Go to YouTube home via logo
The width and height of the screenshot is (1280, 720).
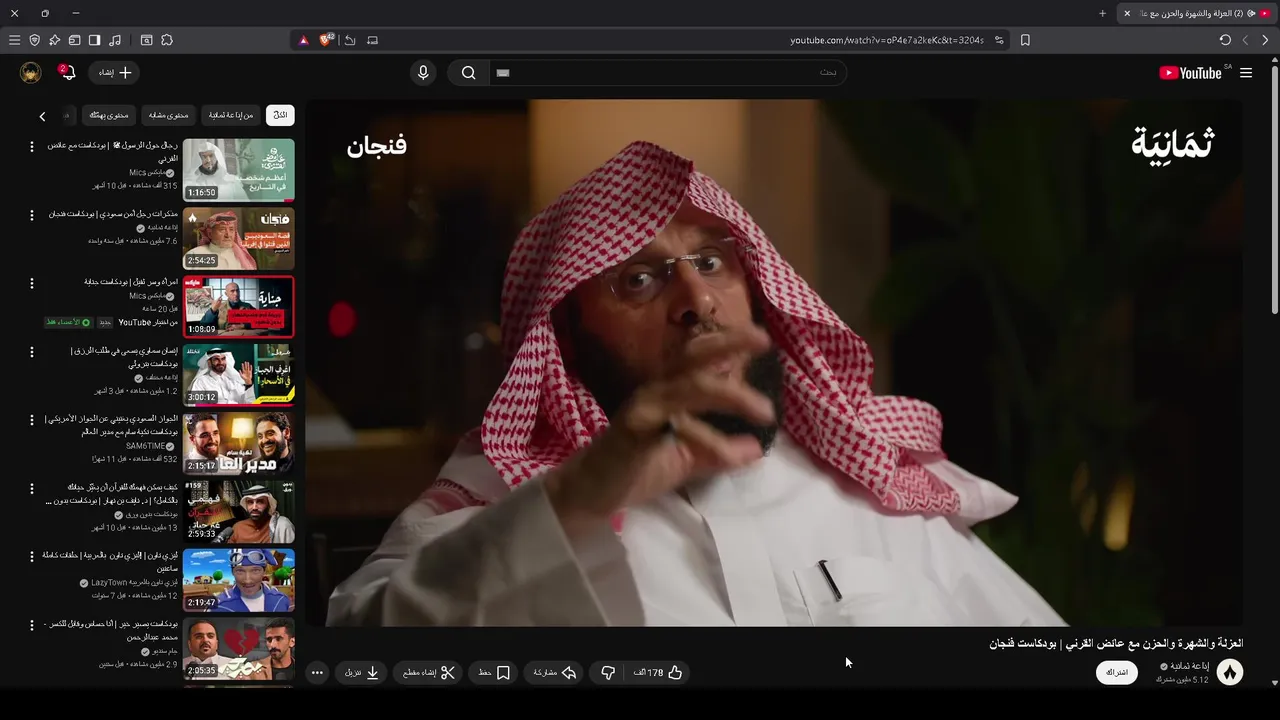(1190, 73)
